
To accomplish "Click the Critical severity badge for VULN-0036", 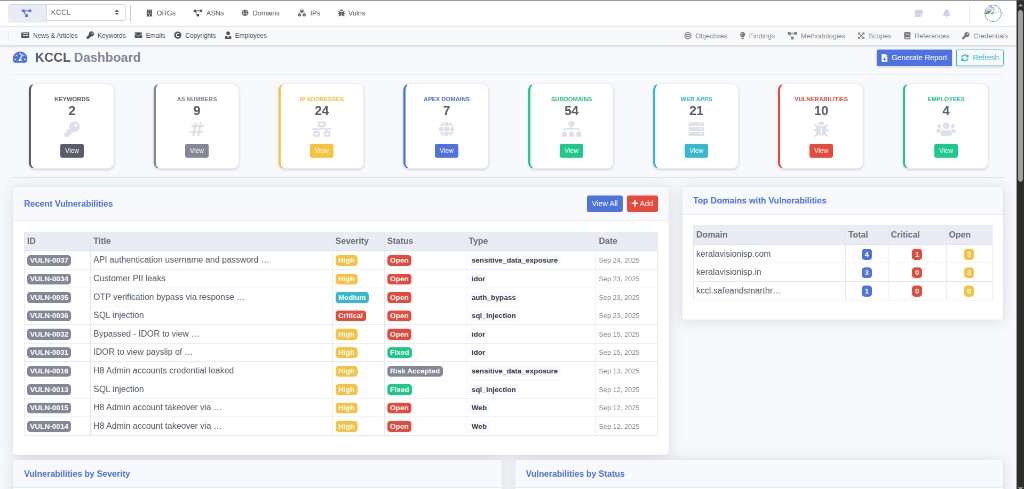I will 350,315.
